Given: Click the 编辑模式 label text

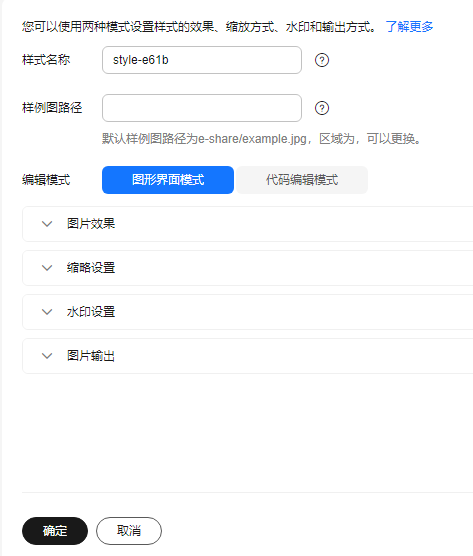Looking at the screenshot, I should (x=46, y=180).
